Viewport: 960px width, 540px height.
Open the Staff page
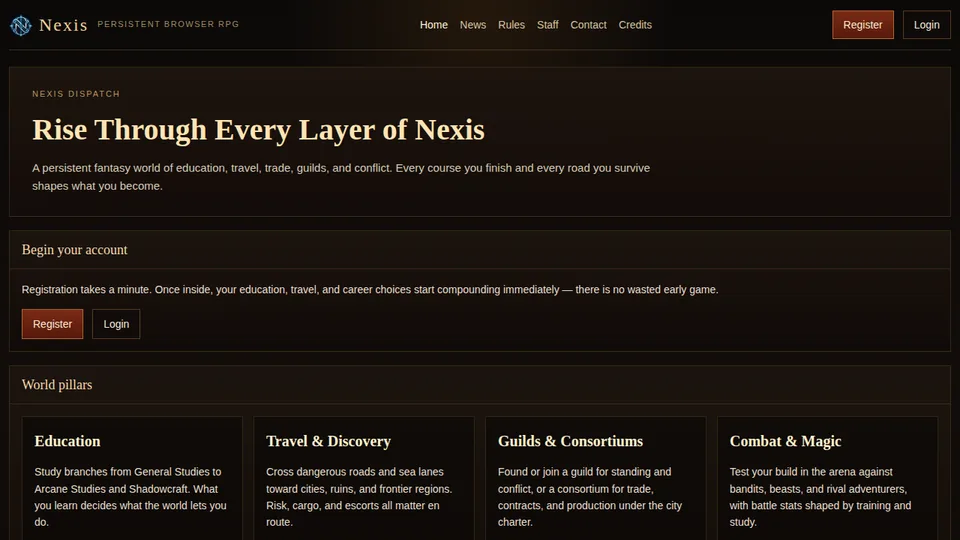tap(547, 25)
